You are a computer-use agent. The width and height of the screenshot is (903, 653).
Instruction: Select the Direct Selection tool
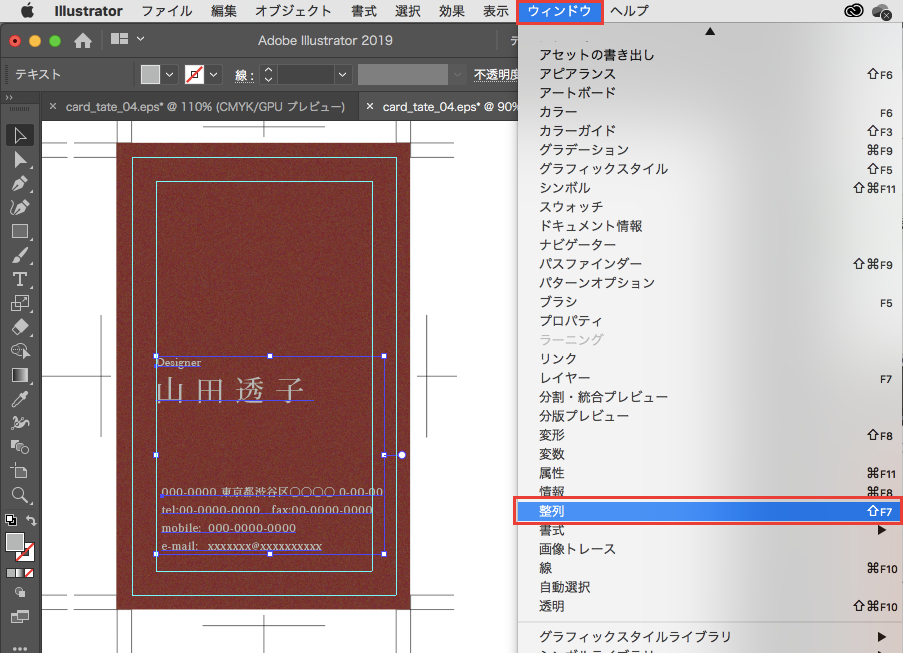[19, 159]
